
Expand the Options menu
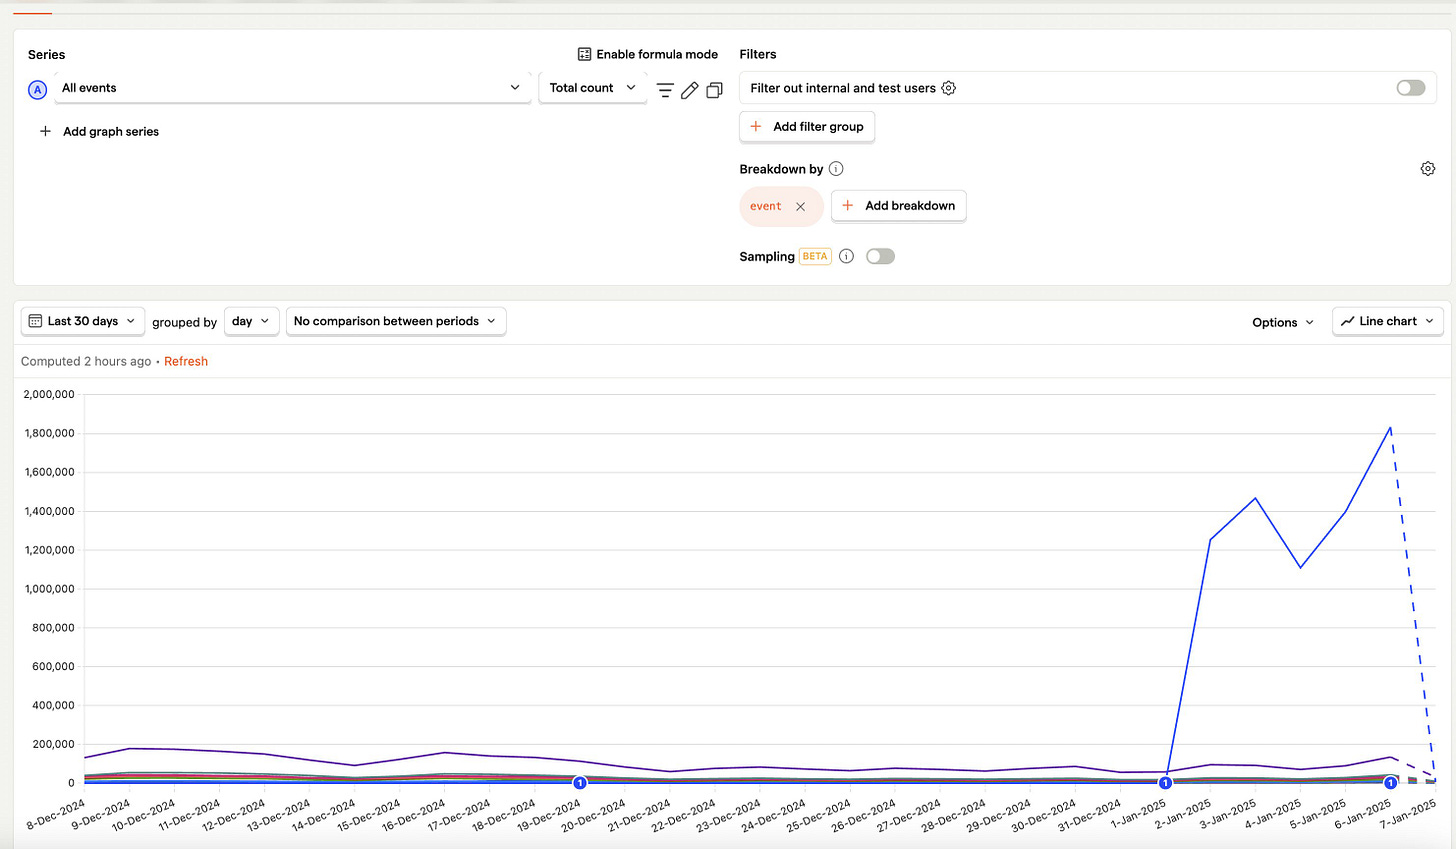coord(1283,322)
